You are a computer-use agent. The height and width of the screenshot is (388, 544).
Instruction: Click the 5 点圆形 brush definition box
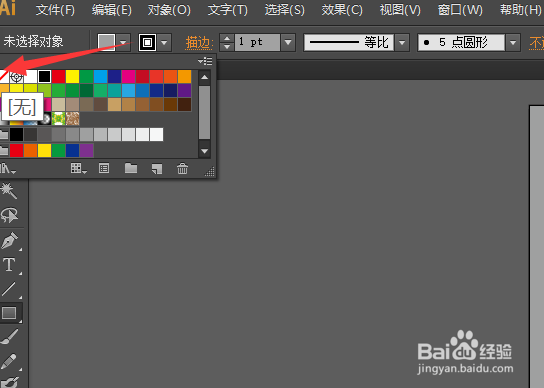pos(461,42)
